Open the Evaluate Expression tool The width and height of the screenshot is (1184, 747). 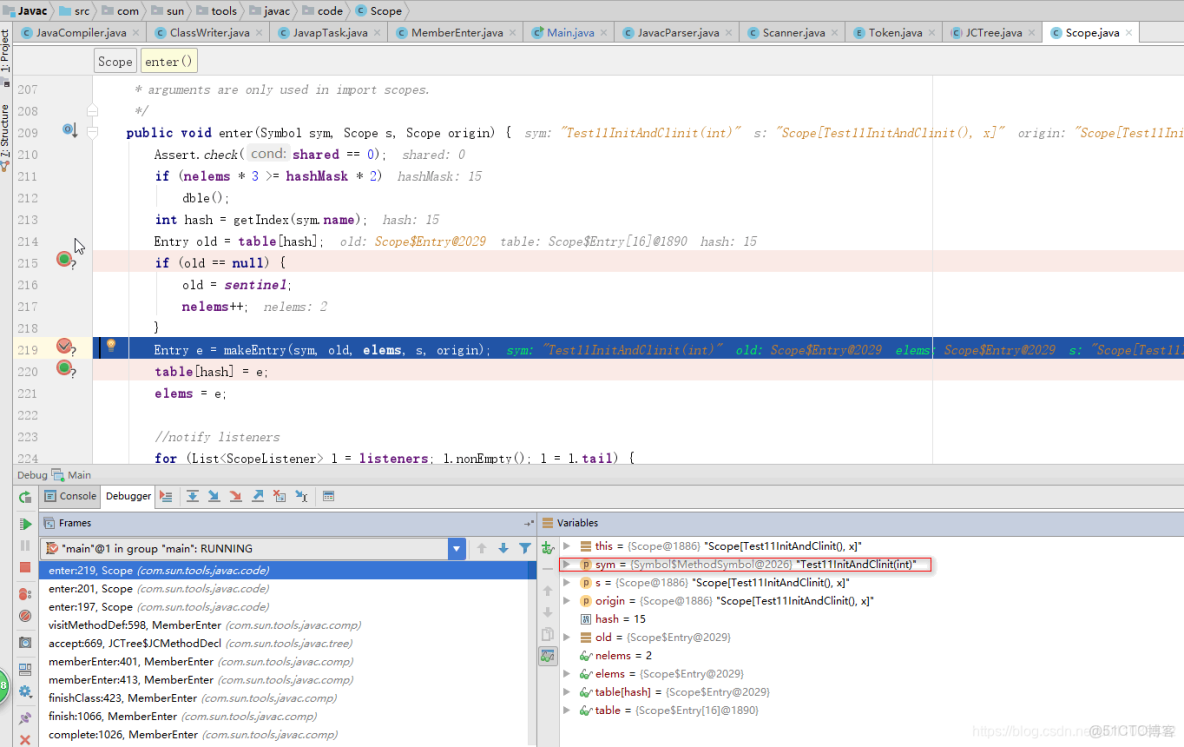pyautogui.click(x=330, y=496)
